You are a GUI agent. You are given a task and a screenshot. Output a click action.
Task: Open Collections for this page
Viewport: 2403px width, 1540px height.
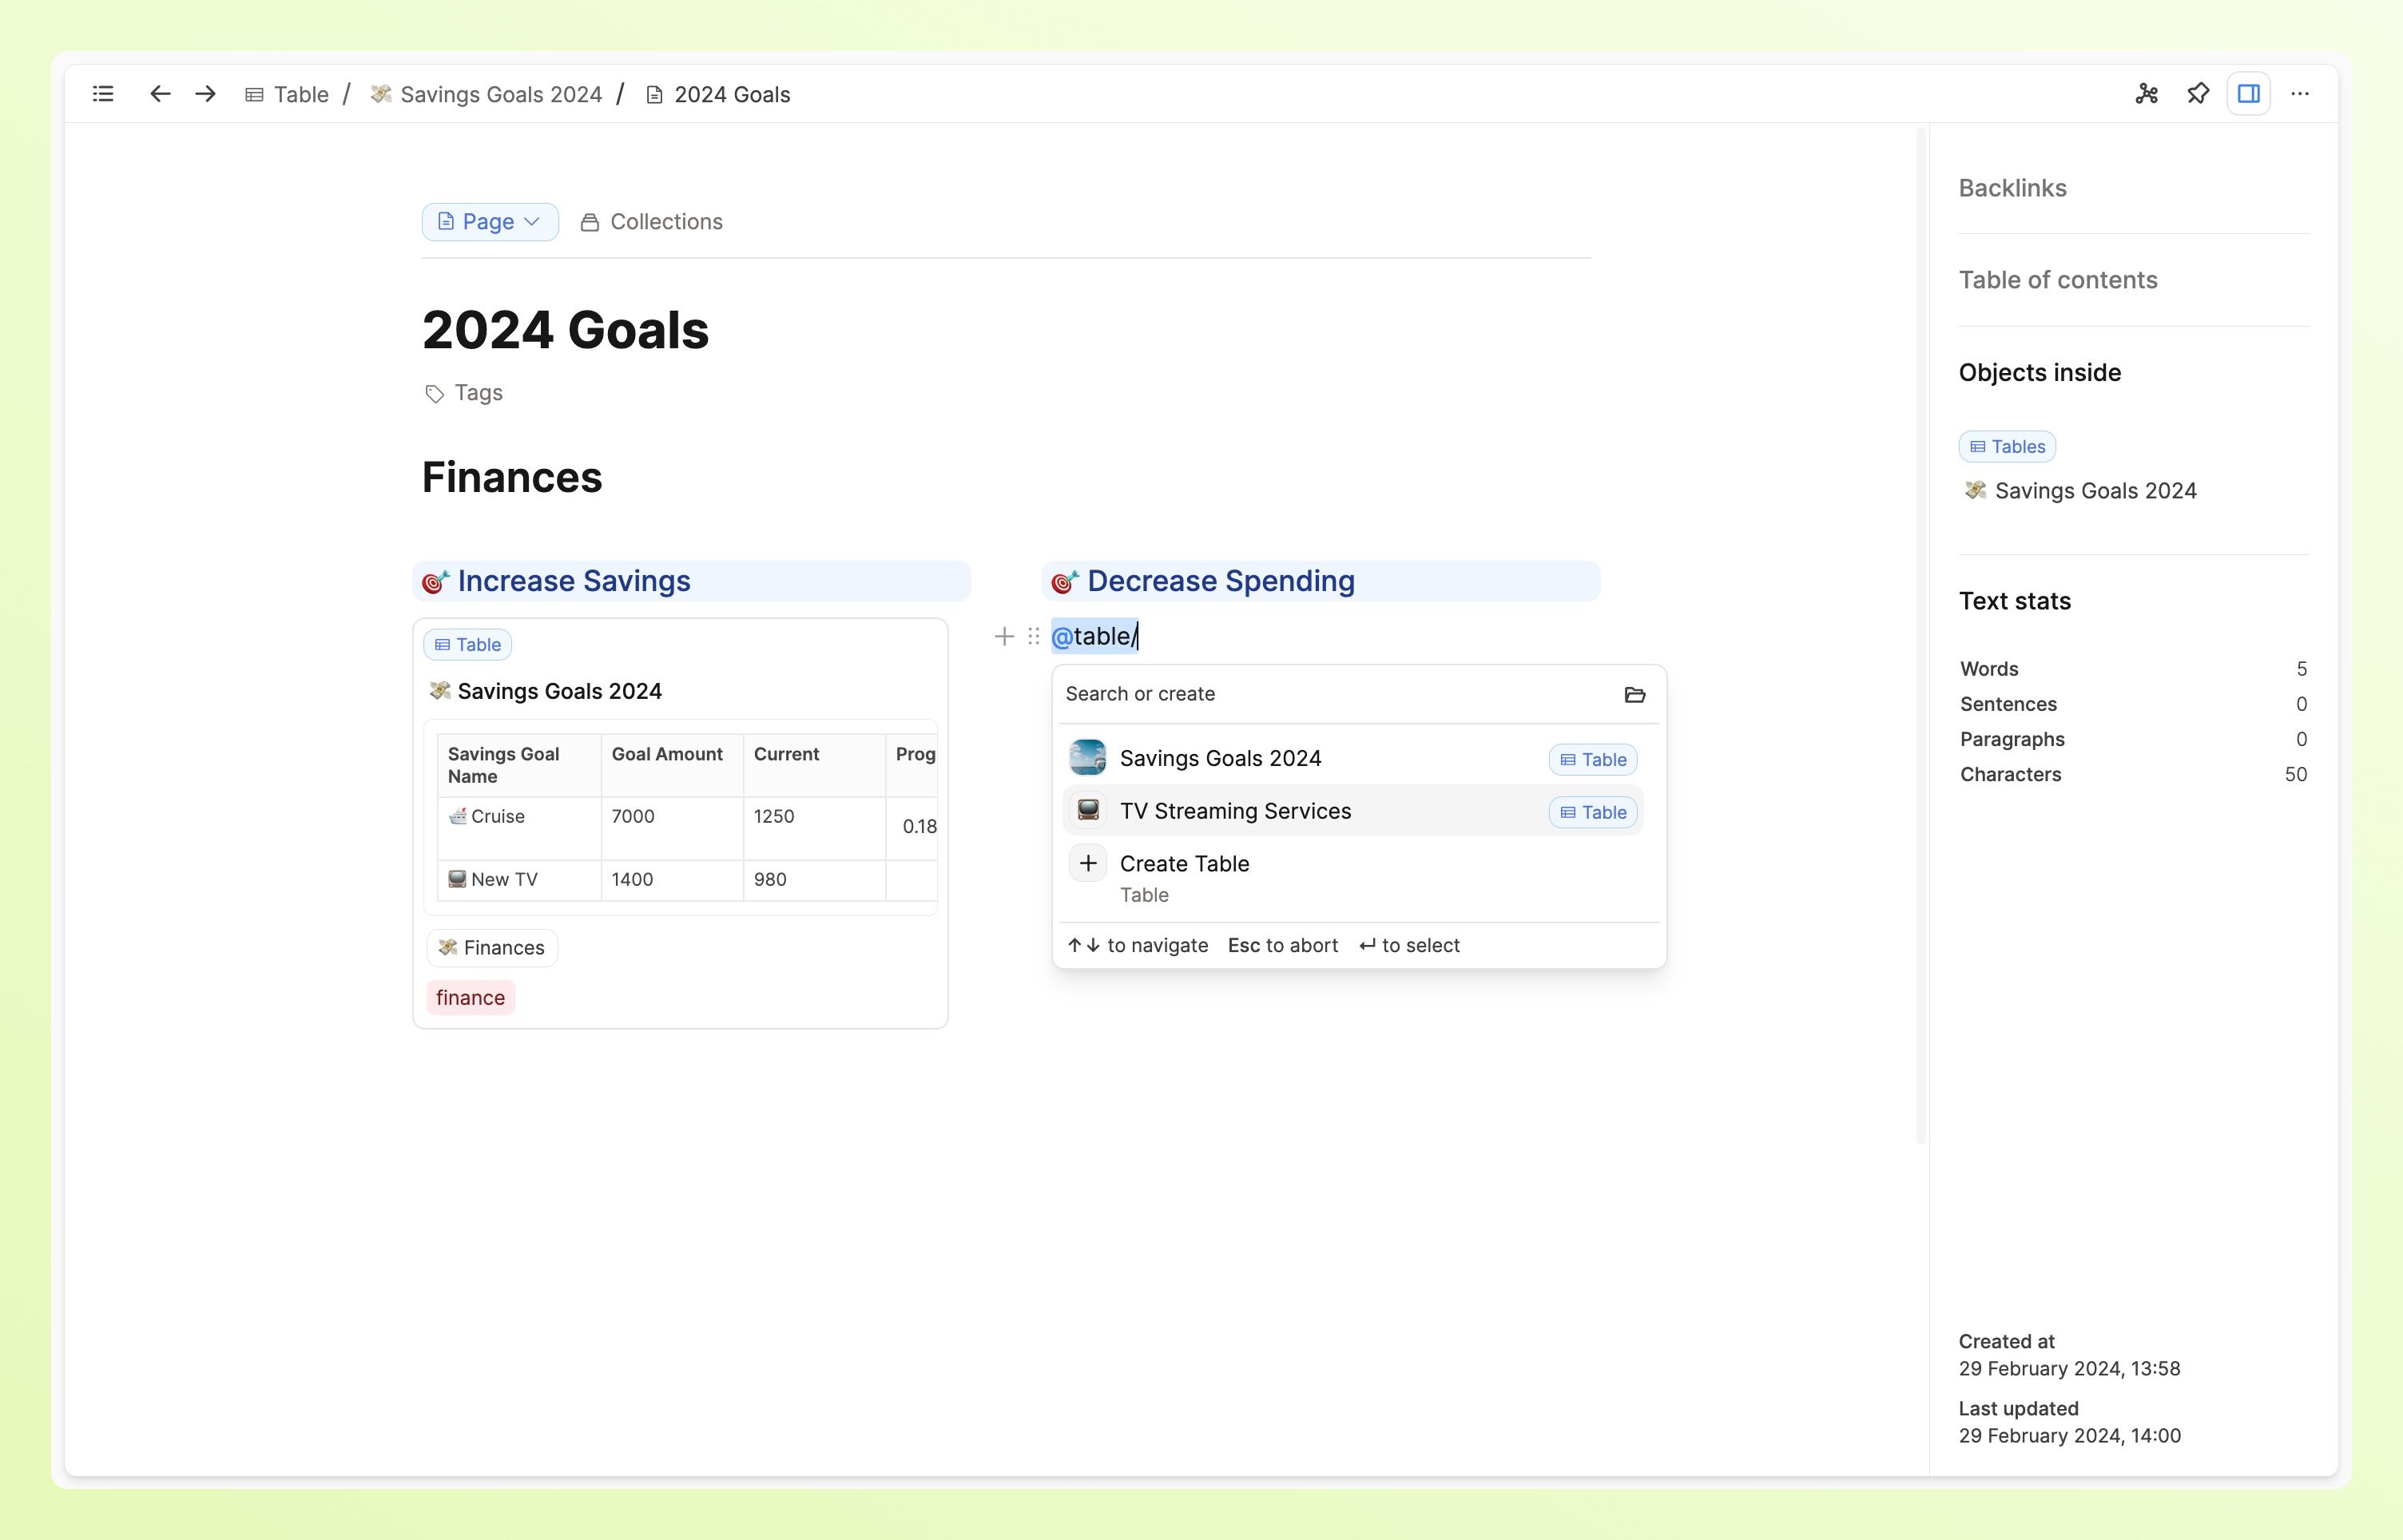(652, 222)
